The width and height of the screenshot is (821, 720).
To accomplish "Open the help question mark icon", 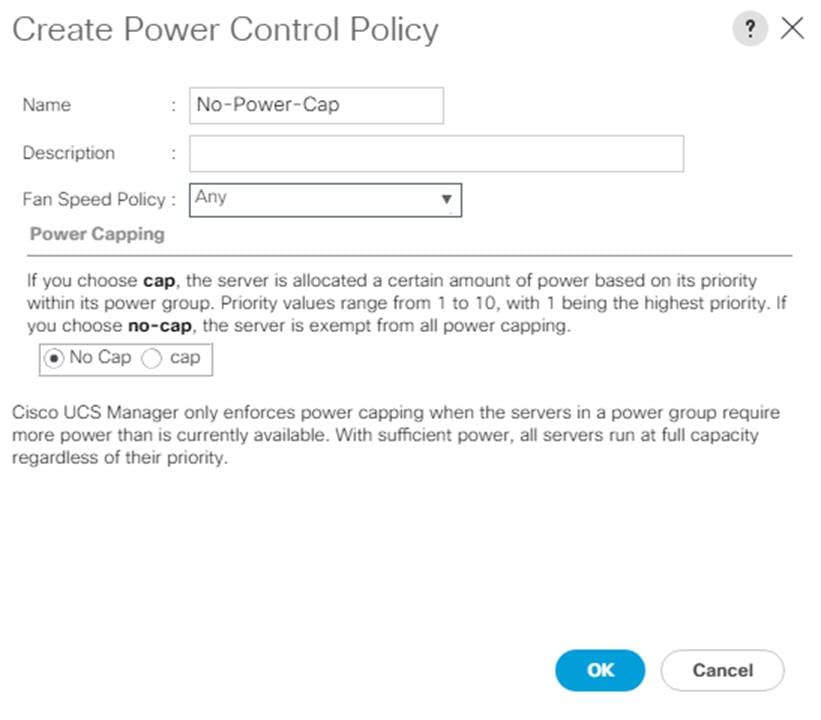I will point(750,28).
